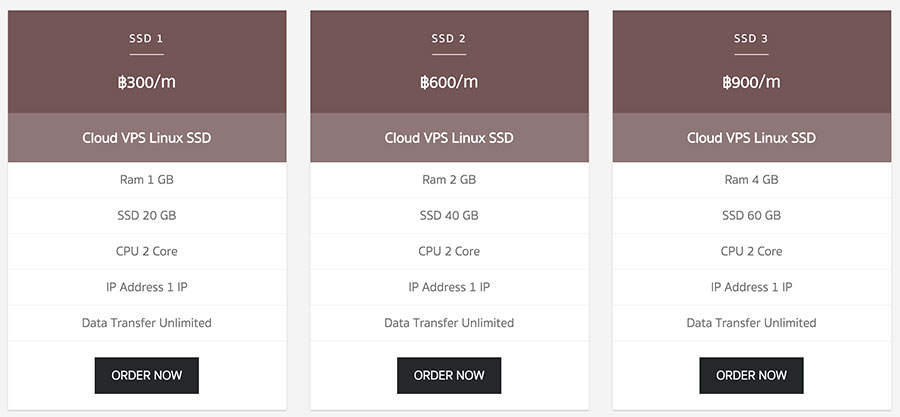Click the ฿300/m price text

pos(147,82)
